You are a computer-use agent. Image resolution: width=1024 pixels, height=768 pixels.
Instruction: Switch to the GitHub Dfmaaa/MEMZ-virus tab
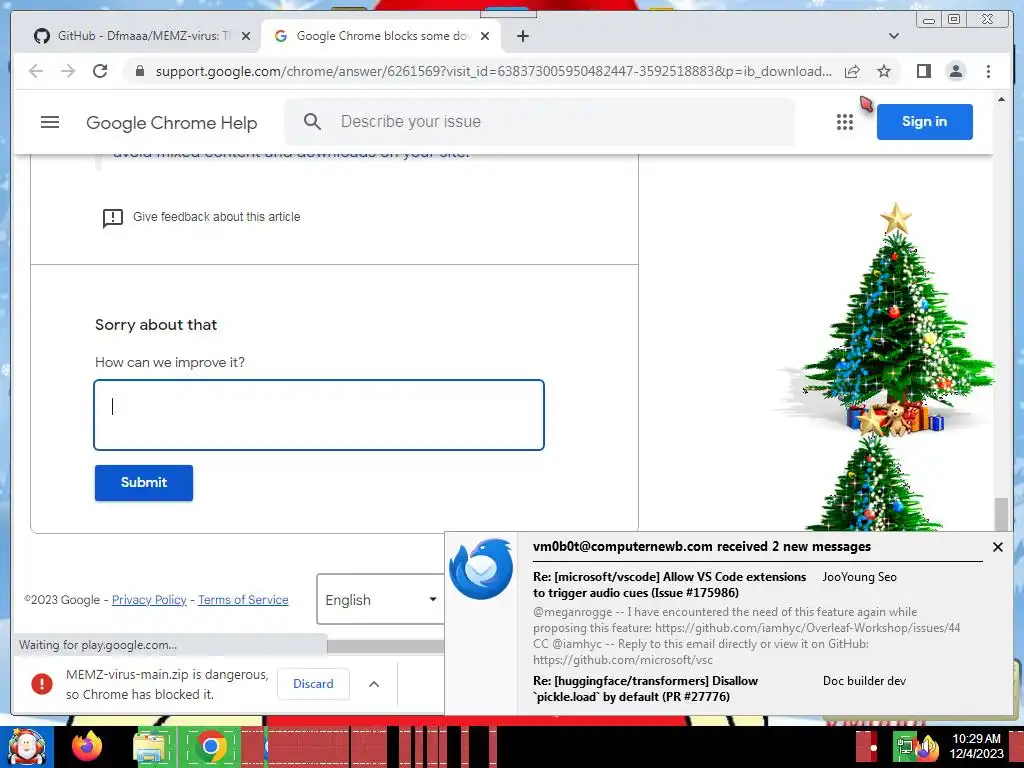135,36
